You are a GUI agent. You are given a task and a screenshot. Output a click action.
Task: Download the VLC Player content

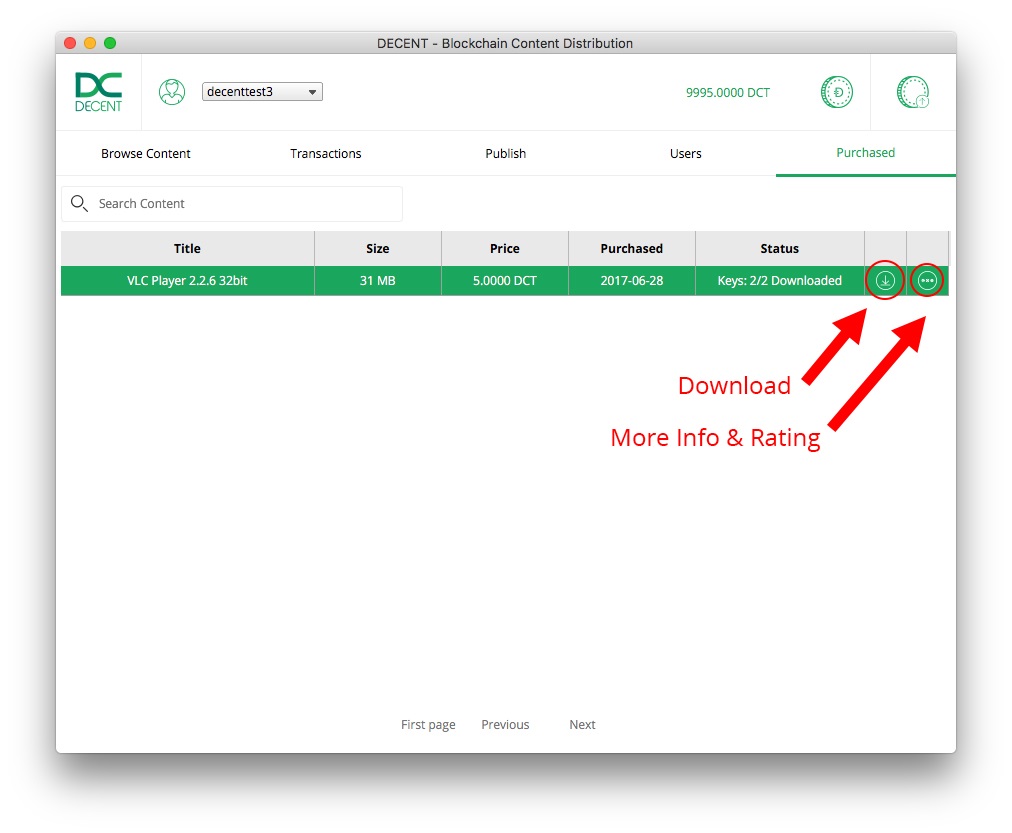pyautogui.click(x=885, y=281)
